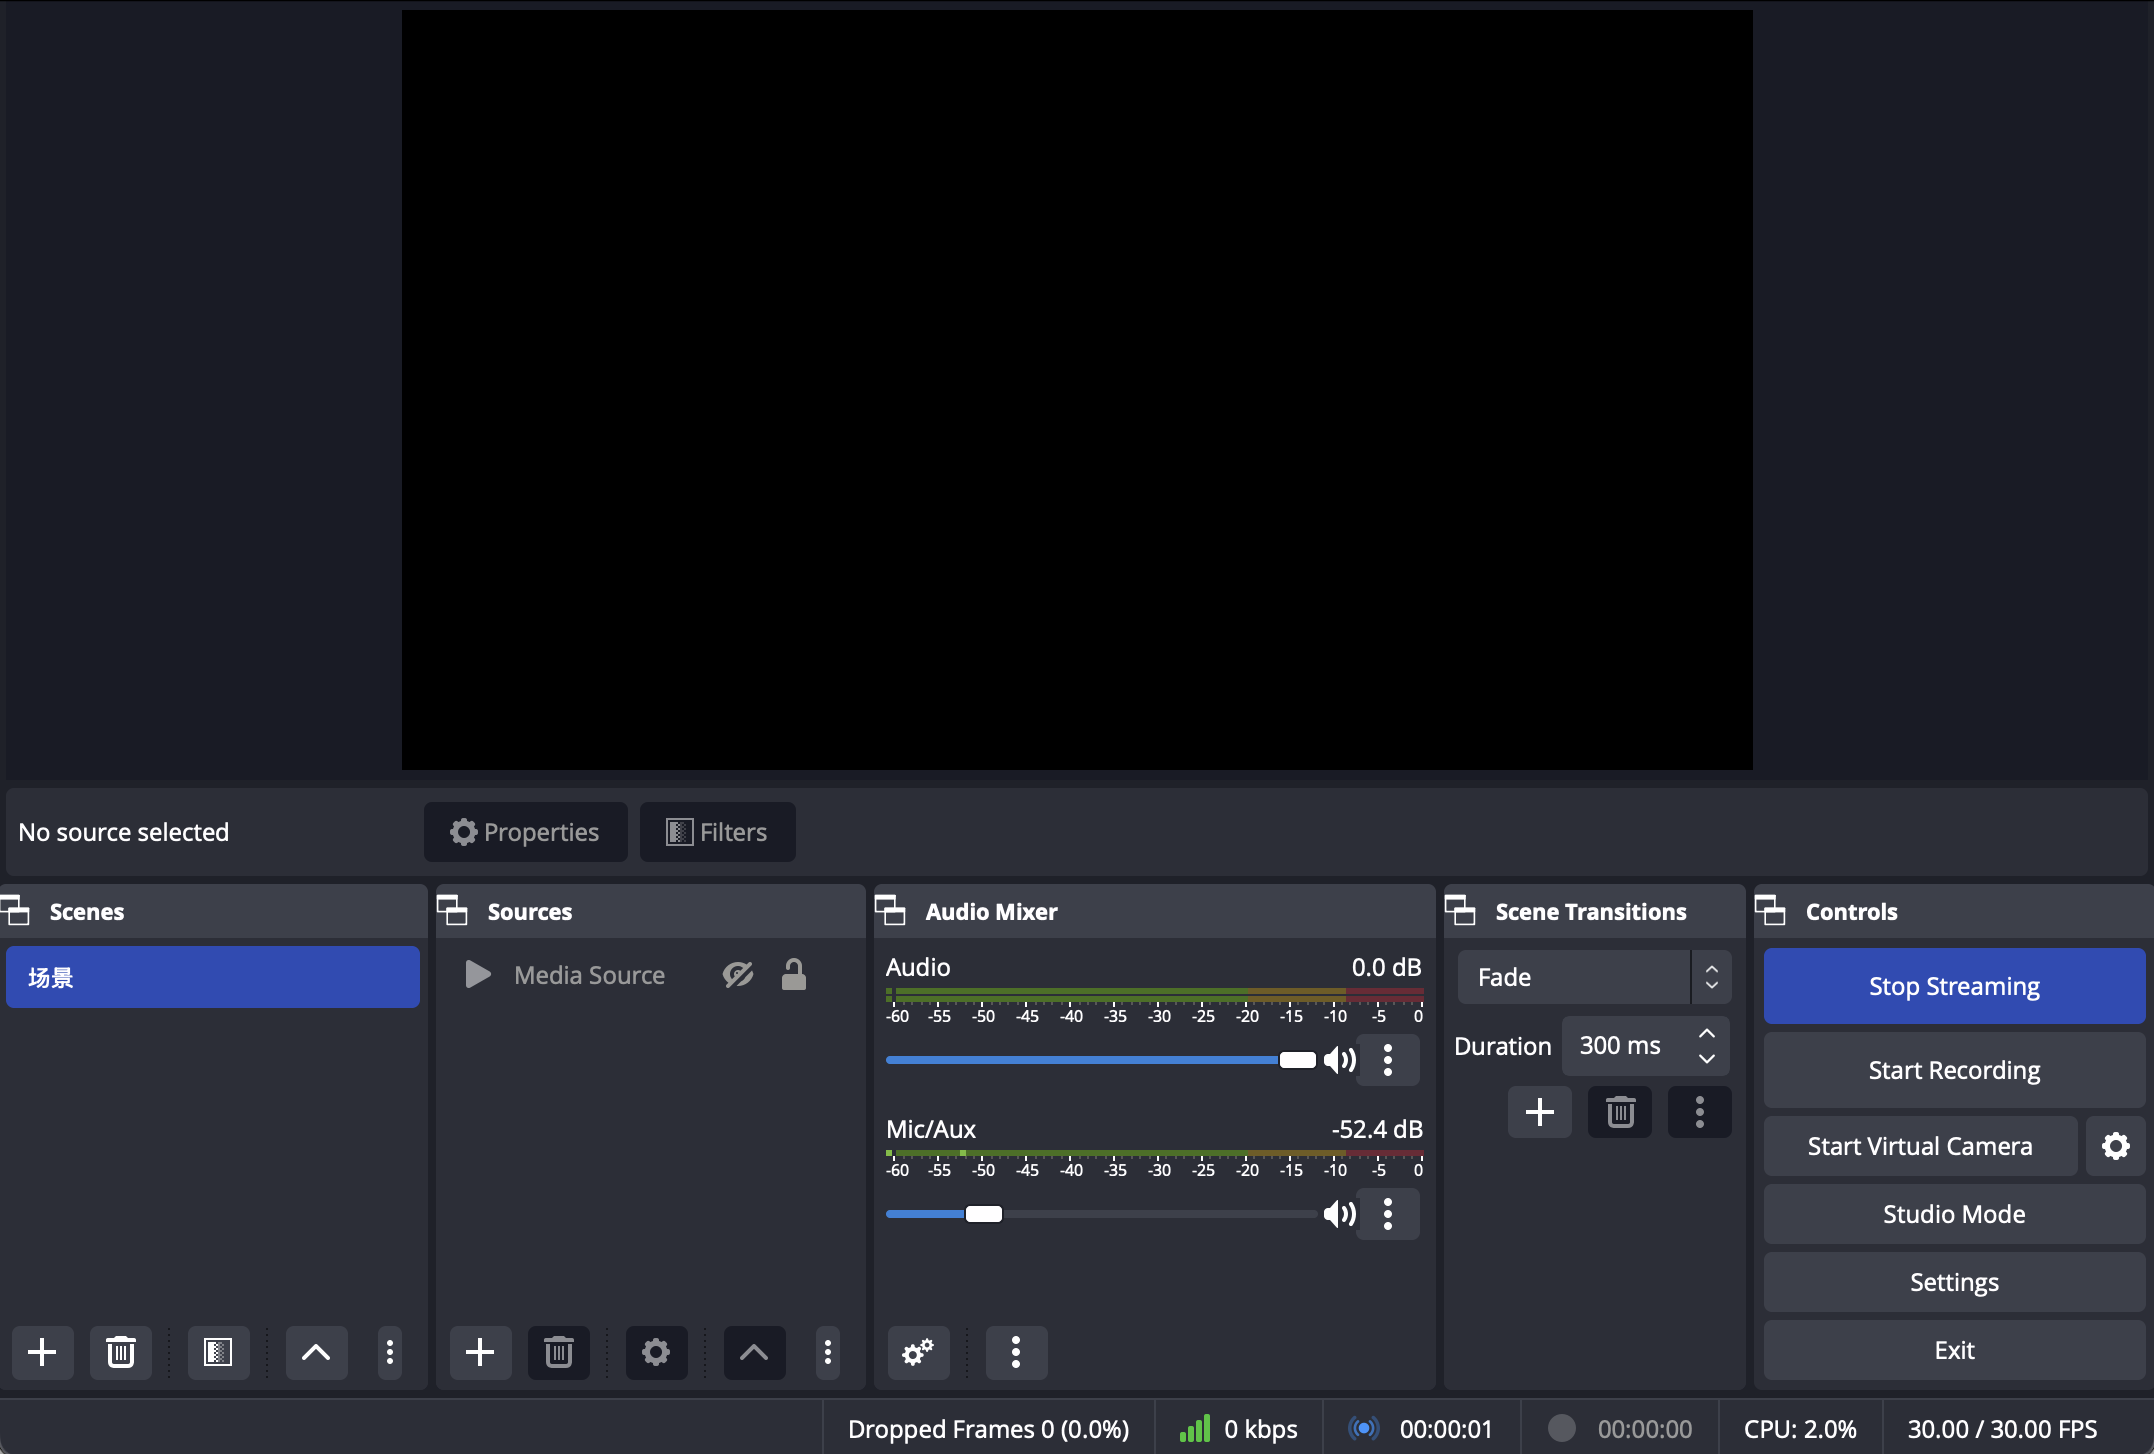
Task: Mute the Mic/Aux speaker icon
Action: tap(1339, 1214)
